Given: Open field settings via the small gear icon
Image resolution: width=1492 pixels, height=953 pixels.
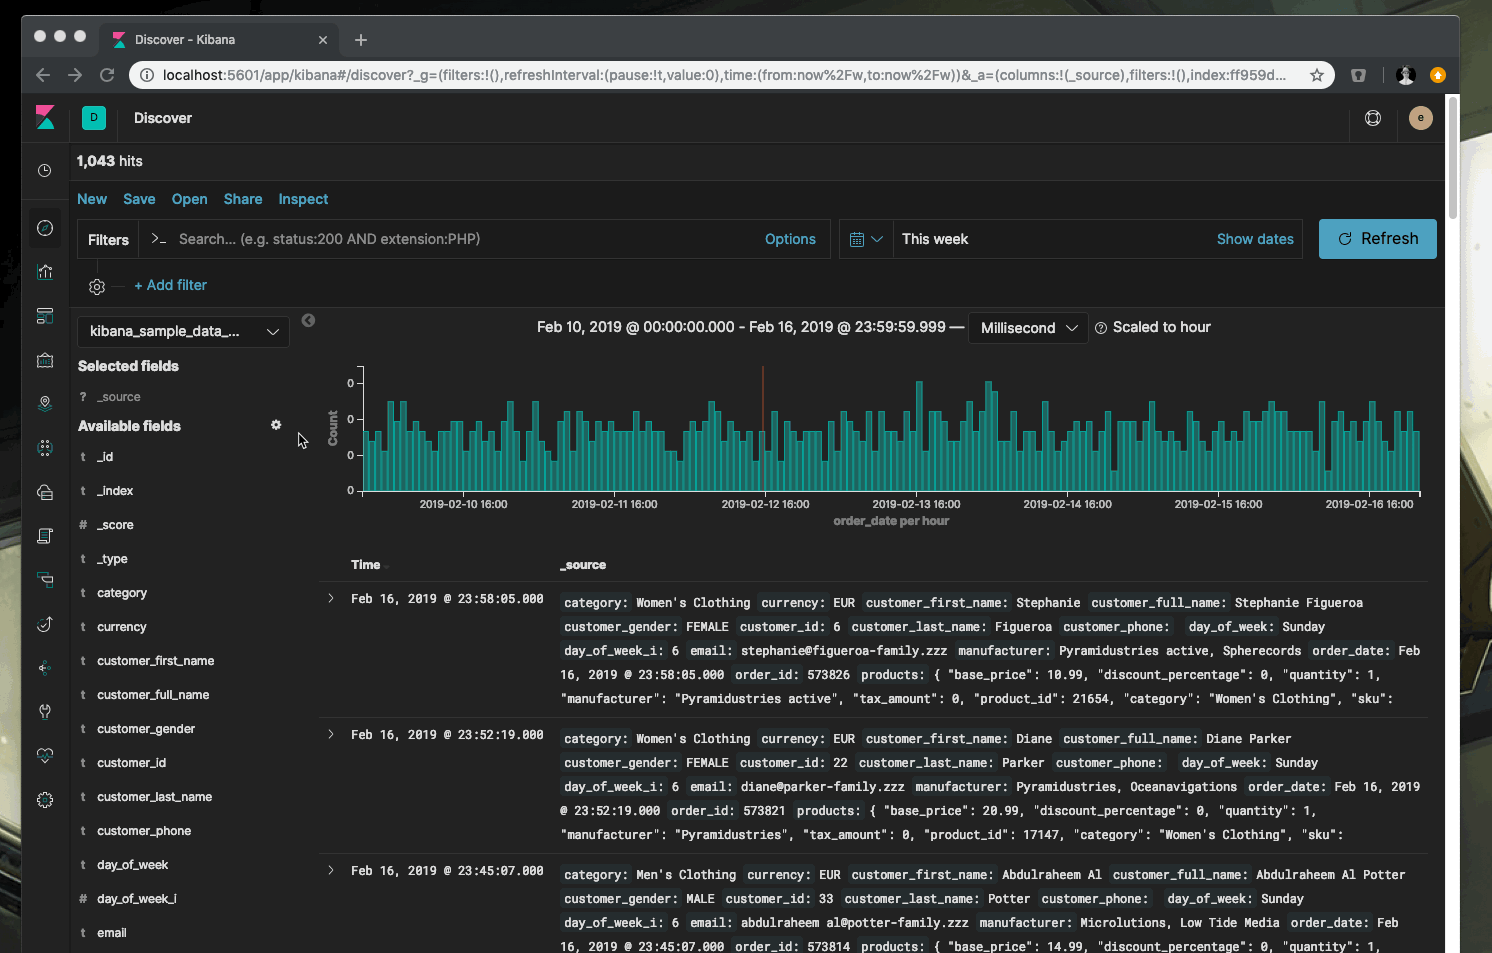Looking at the screenshot, I should click(x=276, y=425).
